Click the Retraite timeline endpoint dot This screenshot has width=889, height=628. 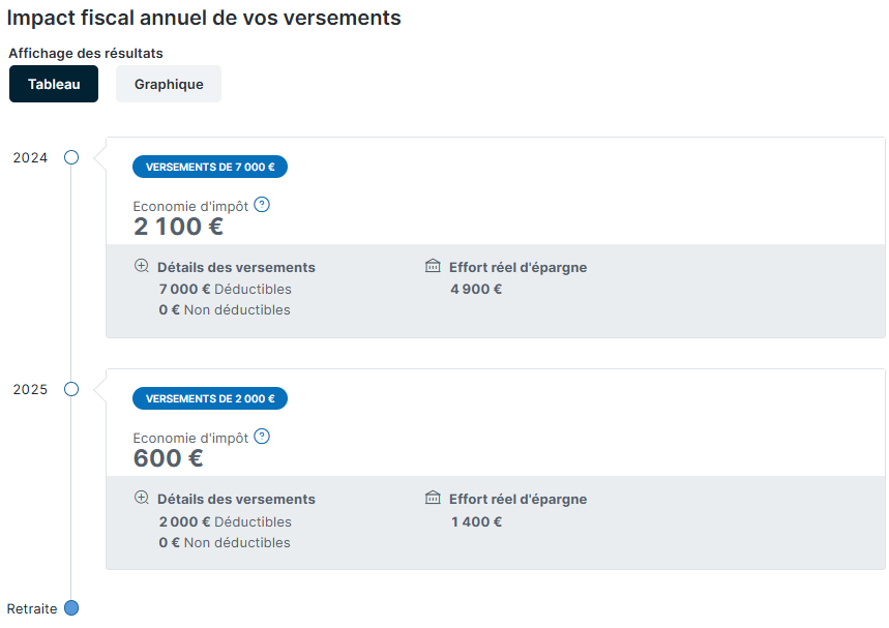(71, 608)
